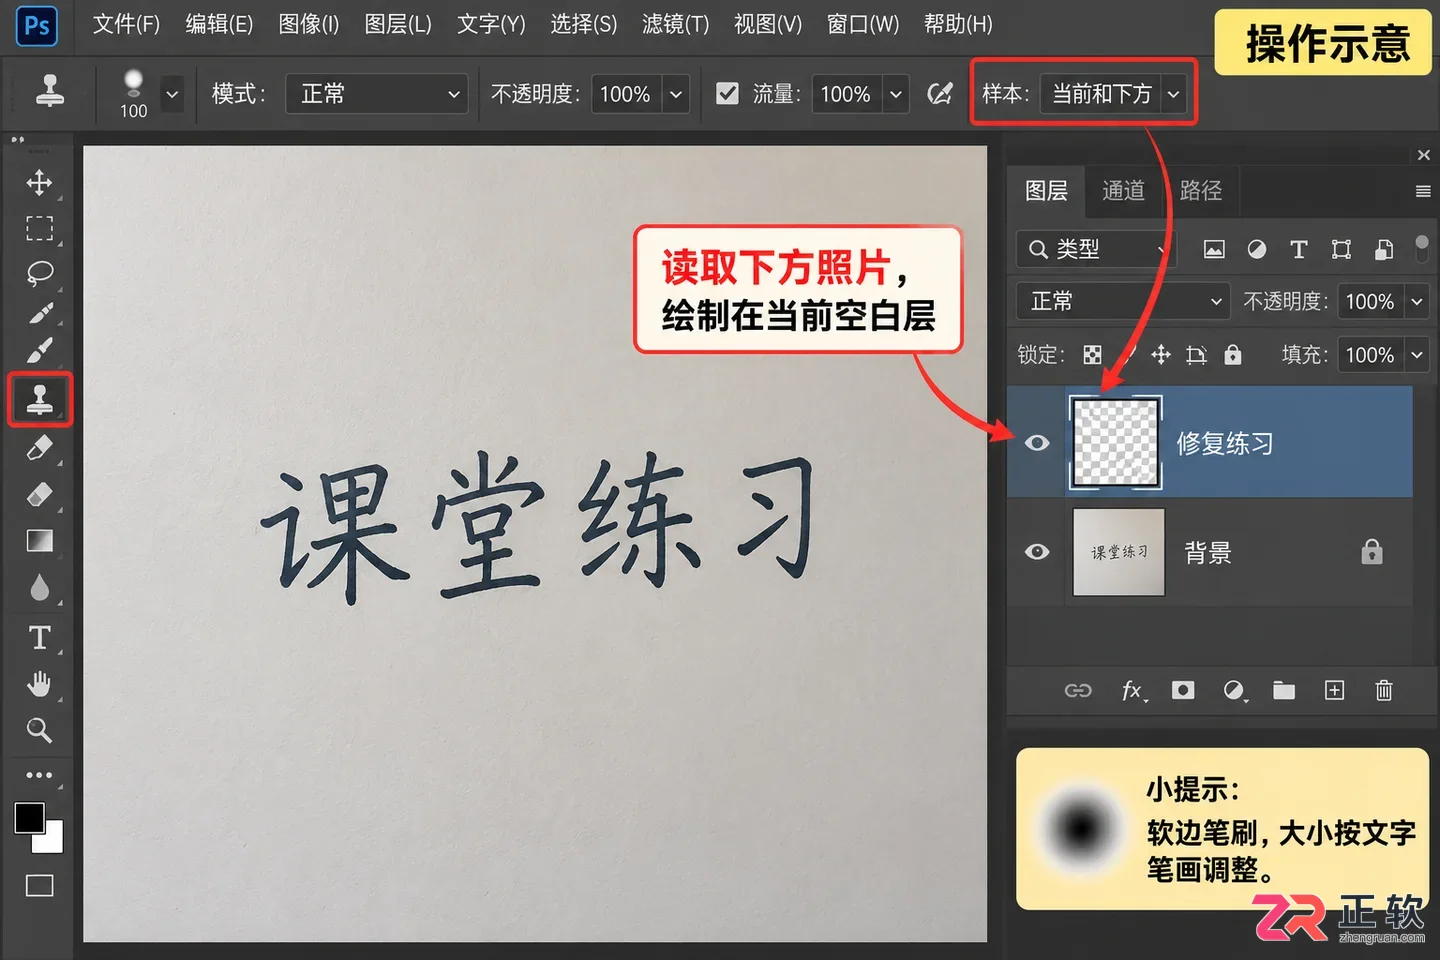This screenshot has width=1440, height=960.
Task: Filter layers by text type
Action: [1299, 249]
